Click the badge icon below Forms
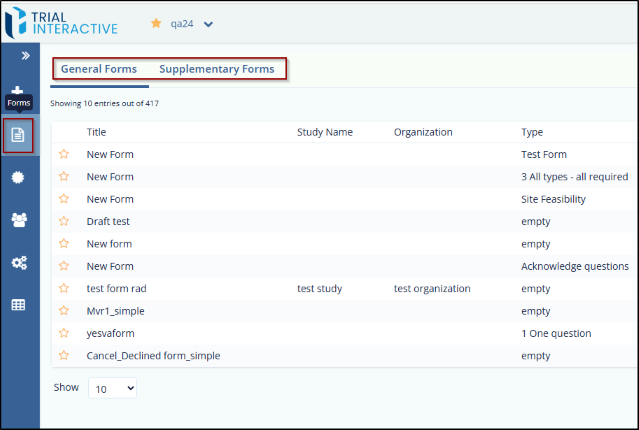The width and height of the screenshot is (639, 430). click(19, 177)
